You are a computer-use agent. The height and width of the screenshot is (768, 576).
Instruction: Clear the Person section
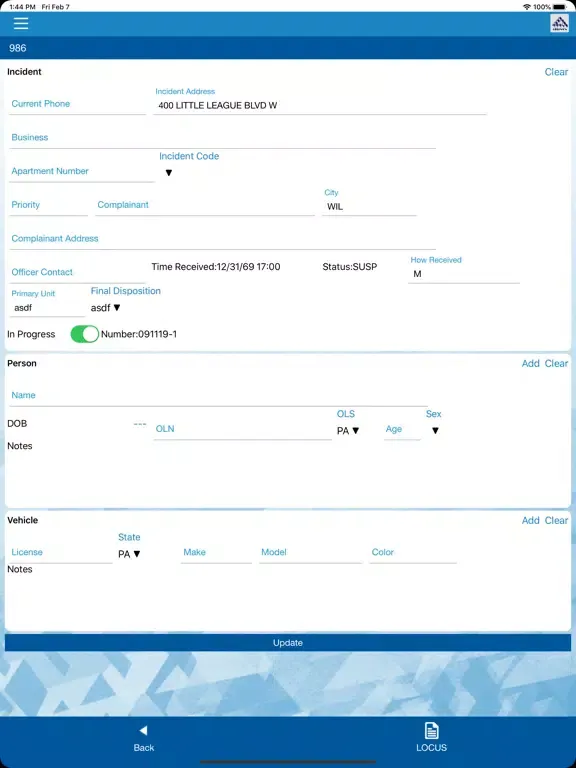[x=556, y=363]
